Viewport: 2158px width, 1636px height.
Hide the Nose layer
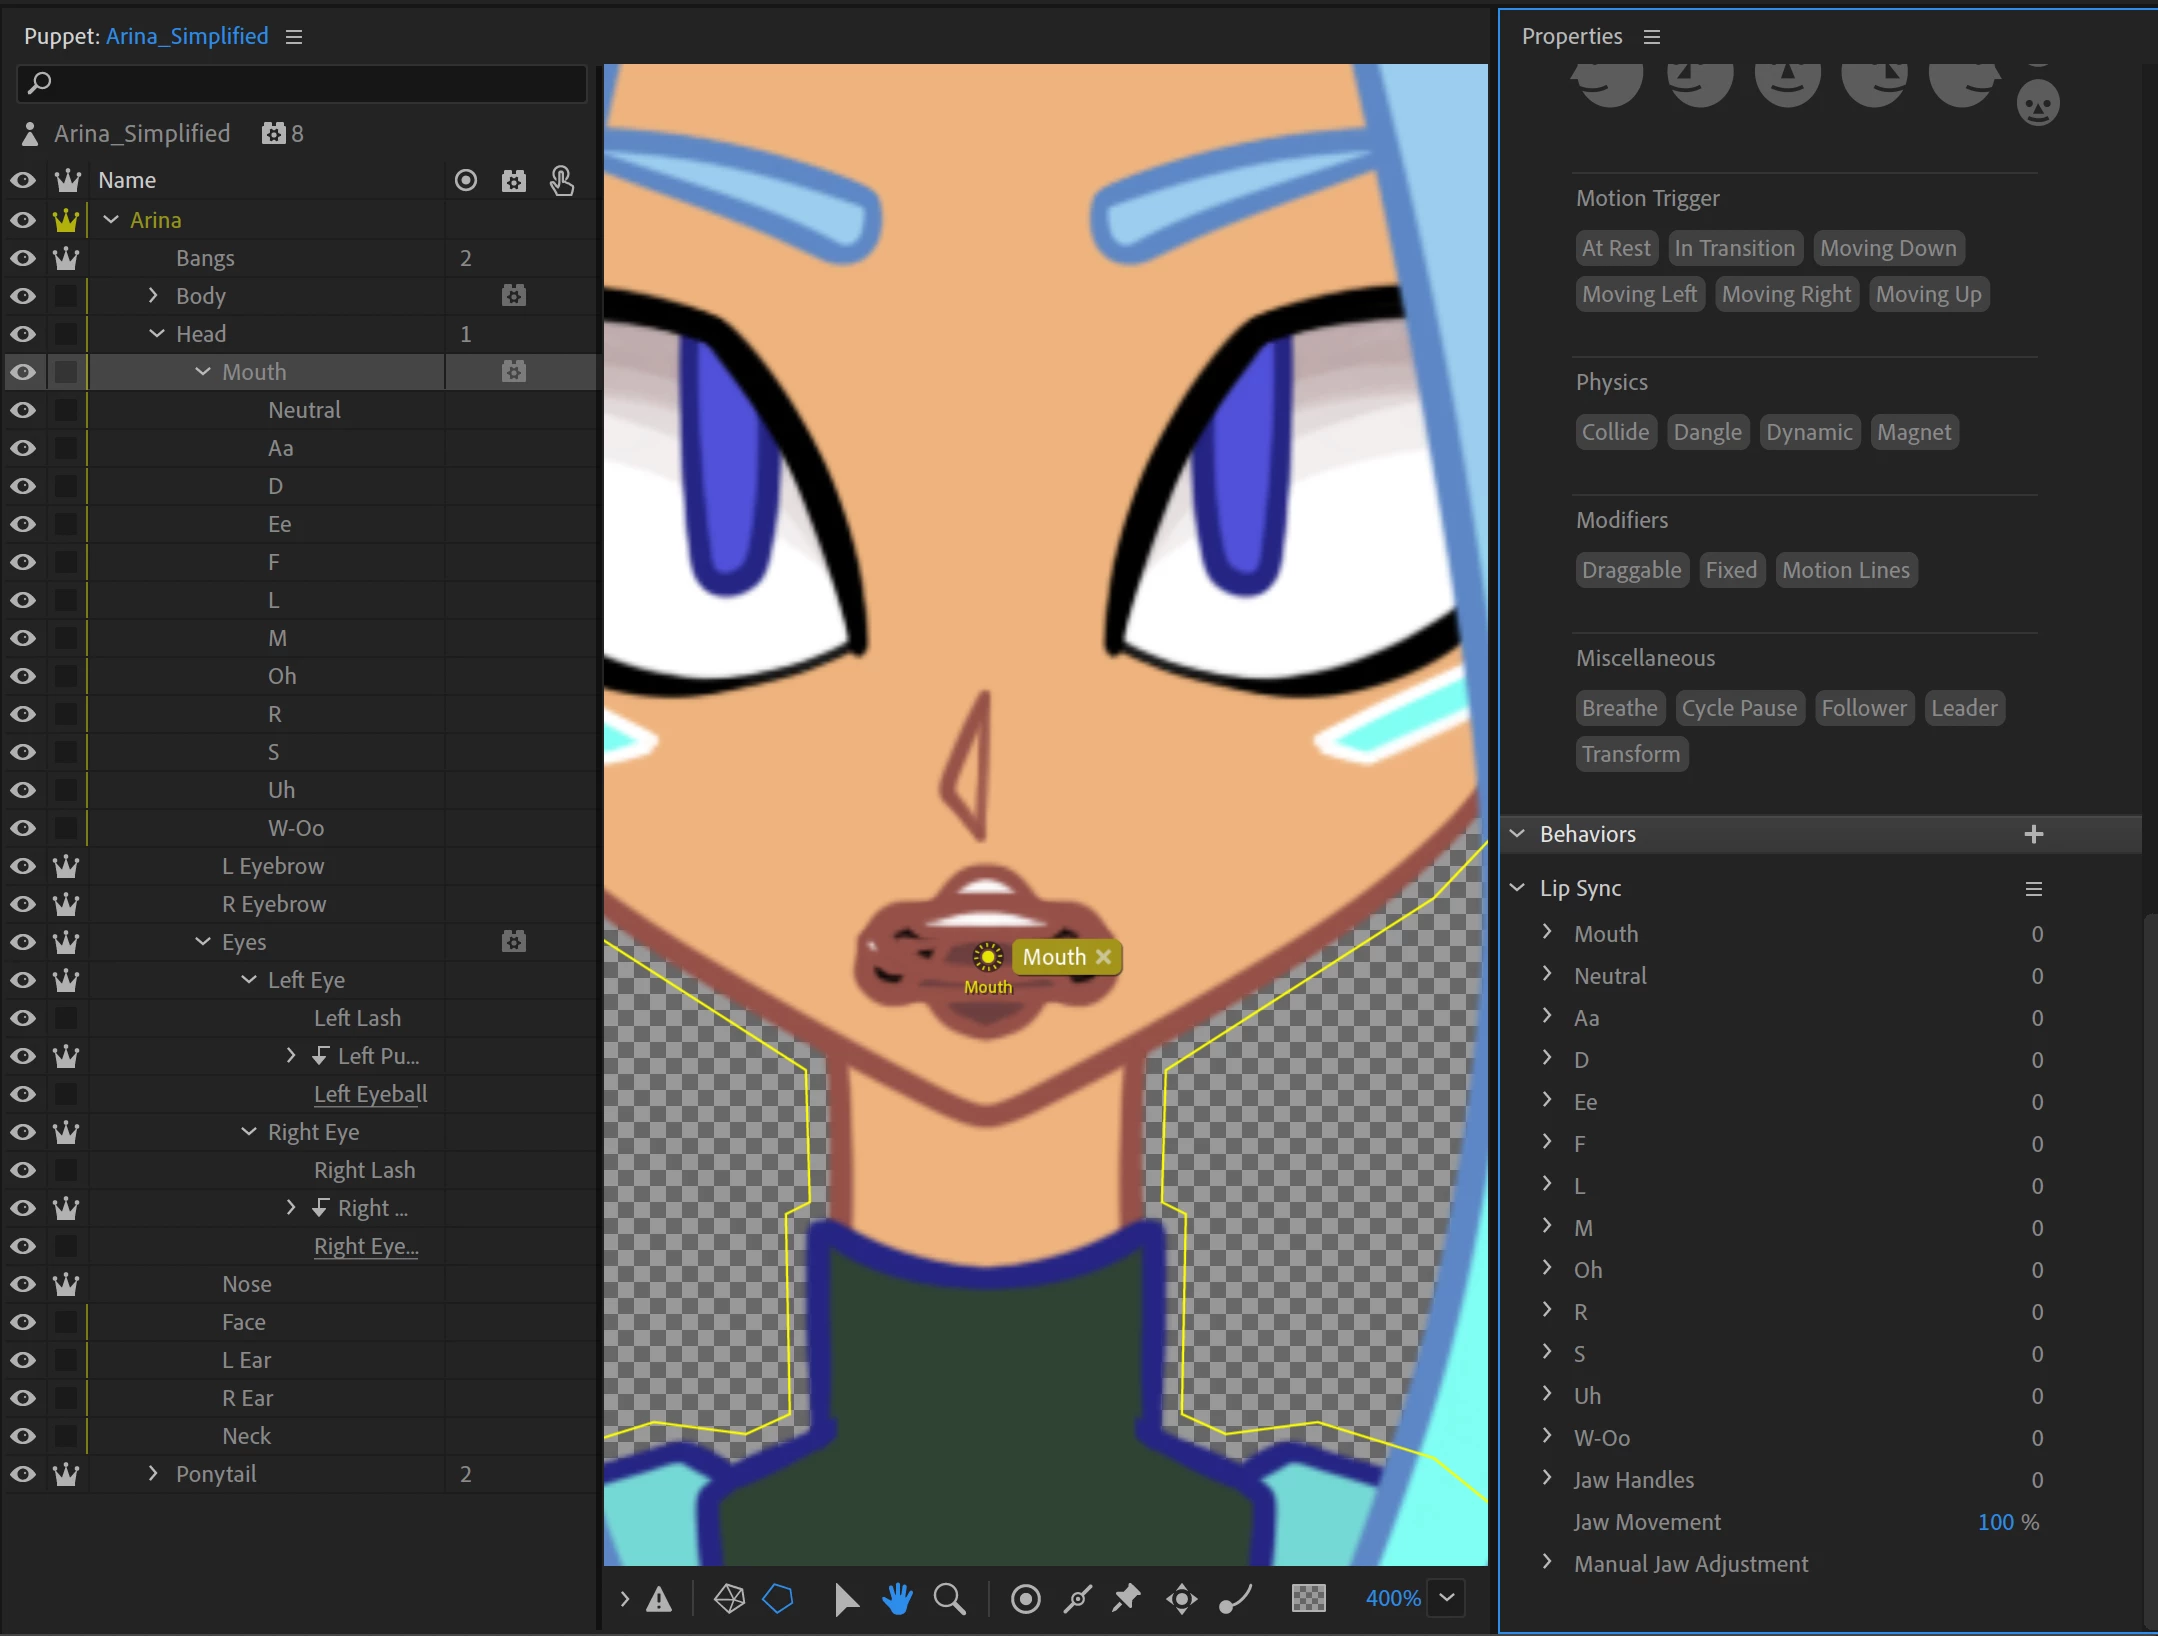pyautogui.click(x=23, y=1284)
